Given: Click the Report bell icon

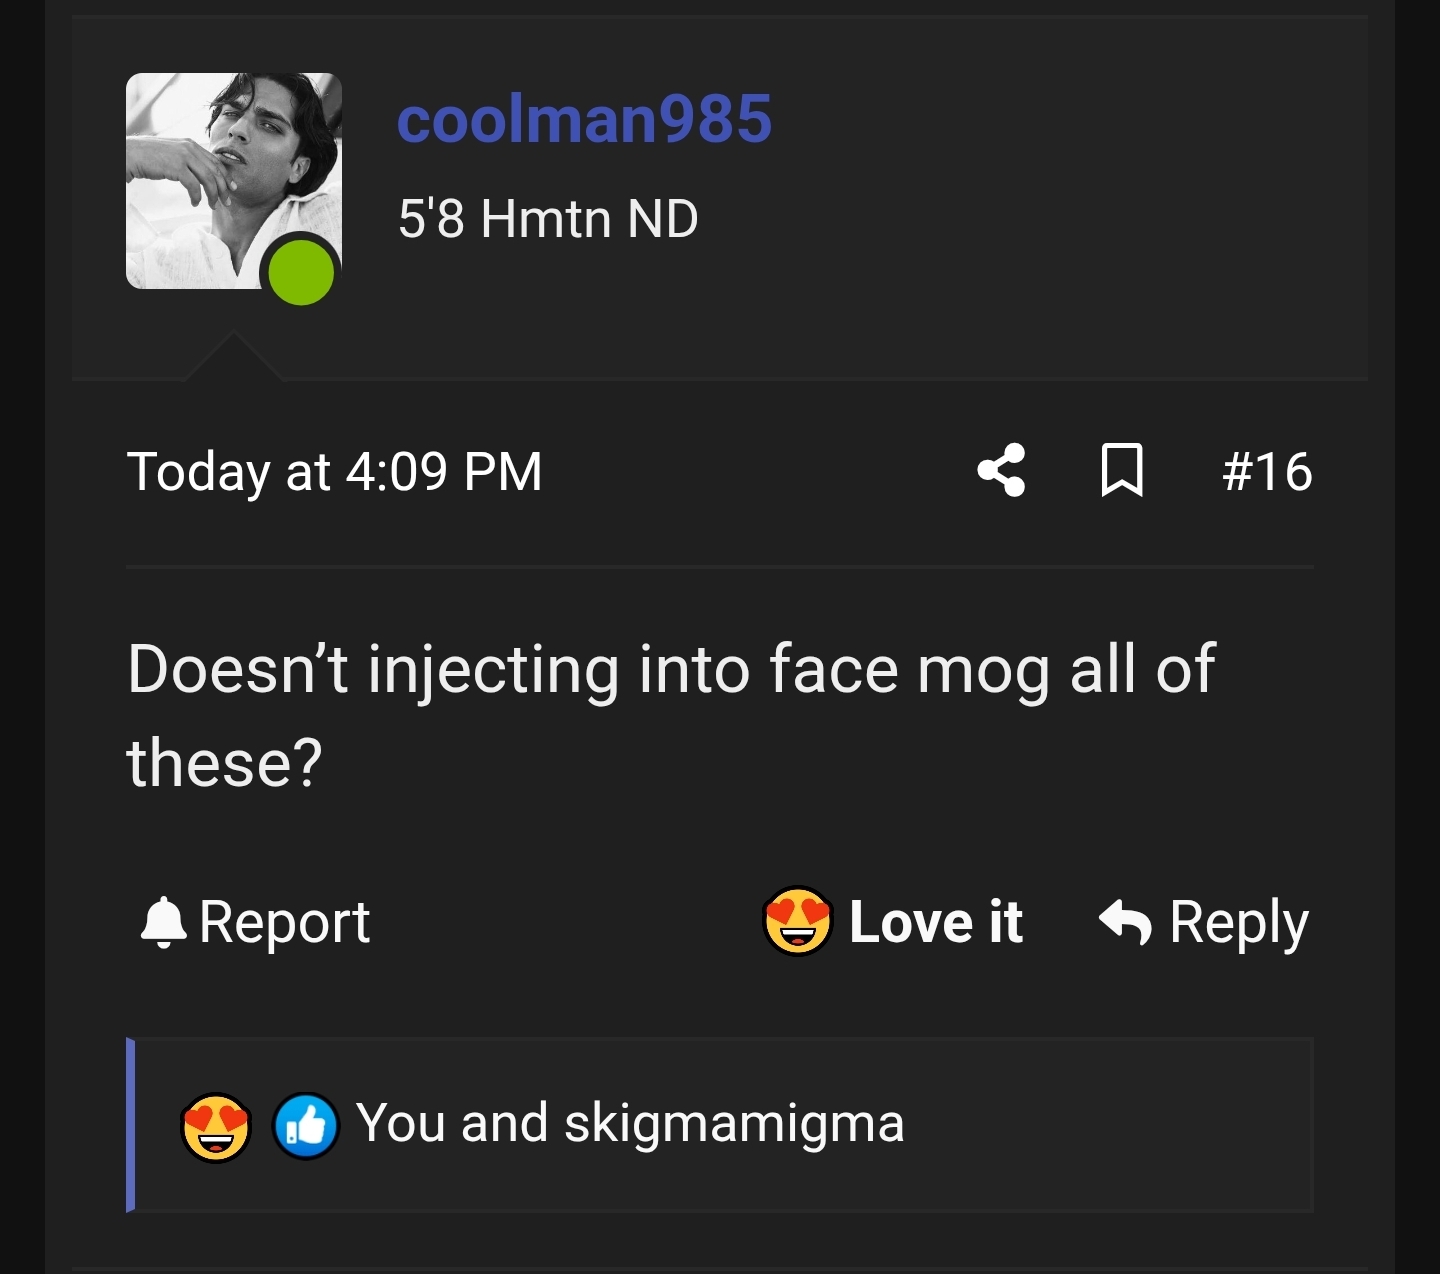Looking at the screenshot, I should (x=164, y=922).
